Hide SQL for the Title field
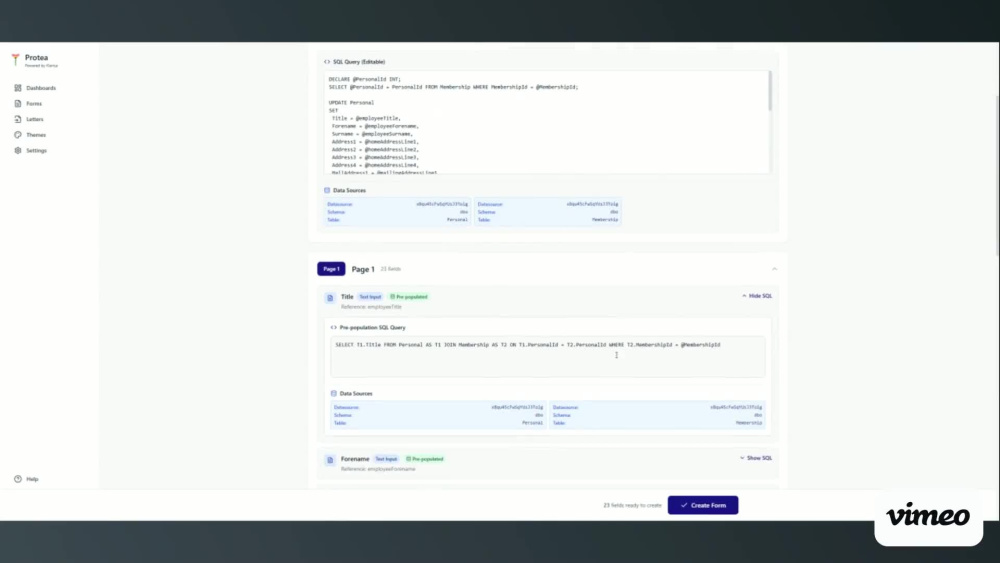Screen dimensions: 1000x563 [x=757, y=296]
